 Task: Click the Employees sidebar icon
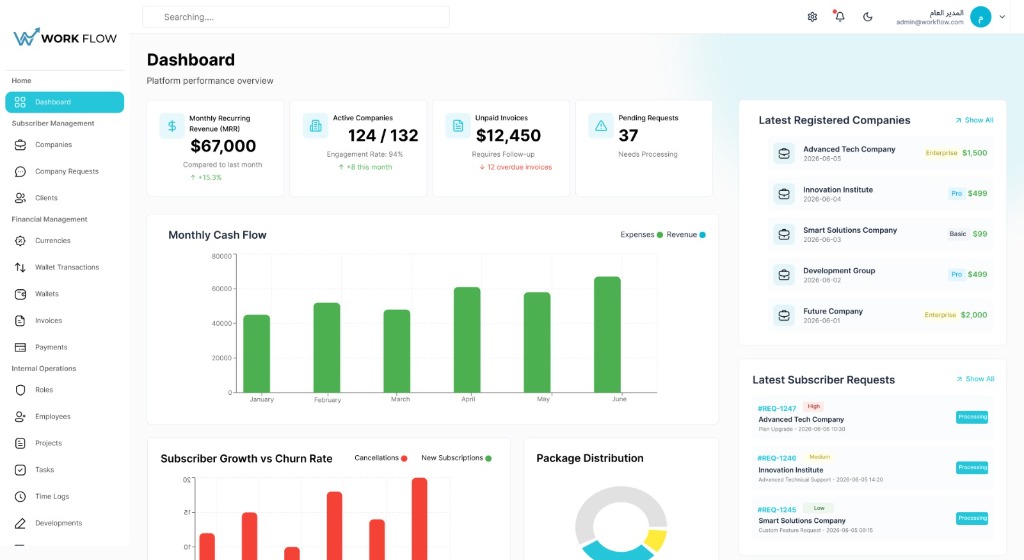click(20, 416)
